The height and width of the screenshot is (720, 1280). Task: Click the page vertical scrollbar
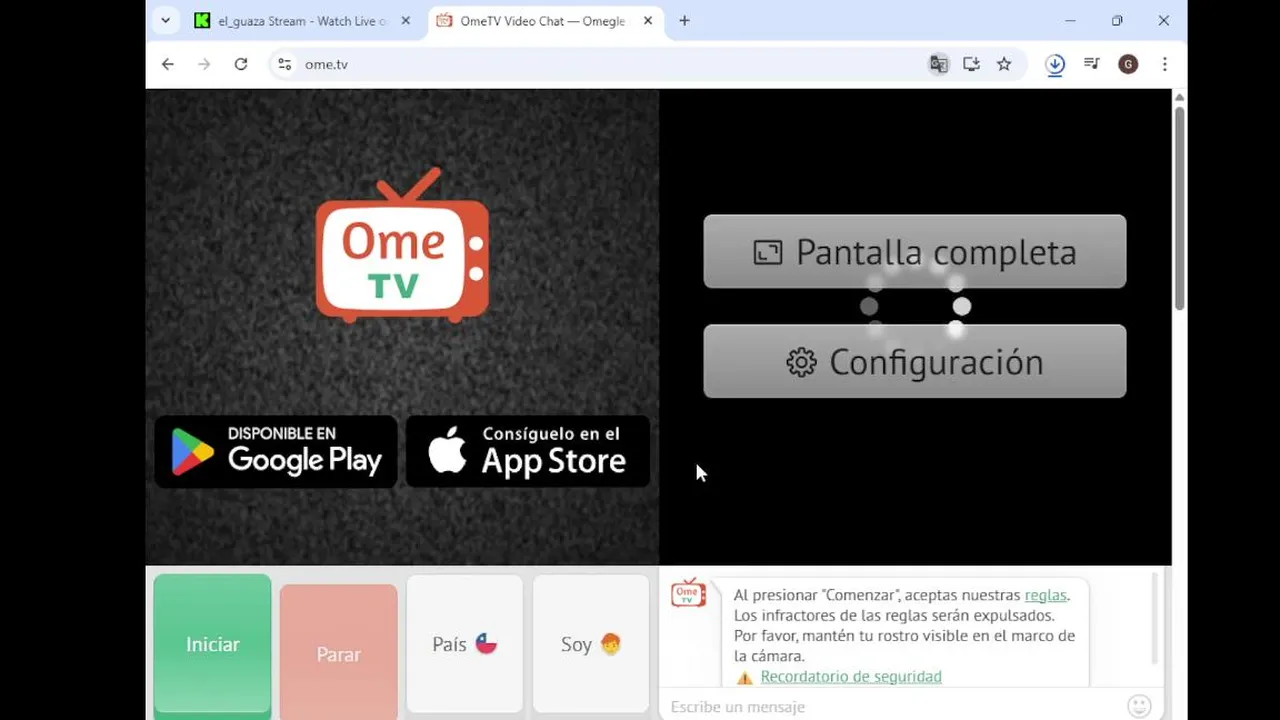pos(1179,210)
